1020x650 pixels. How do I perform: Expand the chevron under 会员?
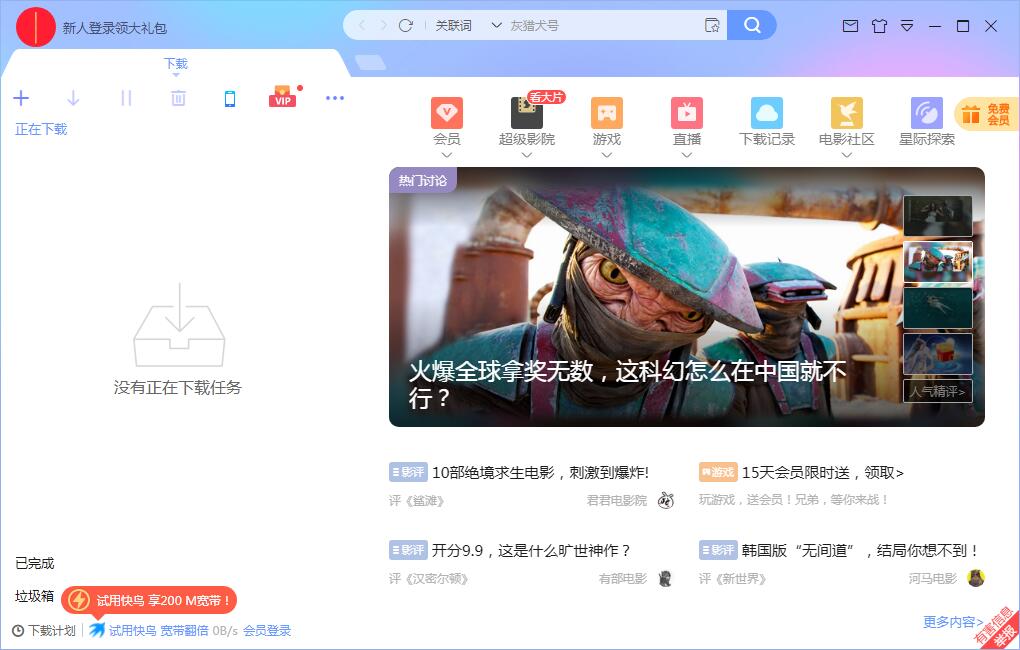point(447,155)
